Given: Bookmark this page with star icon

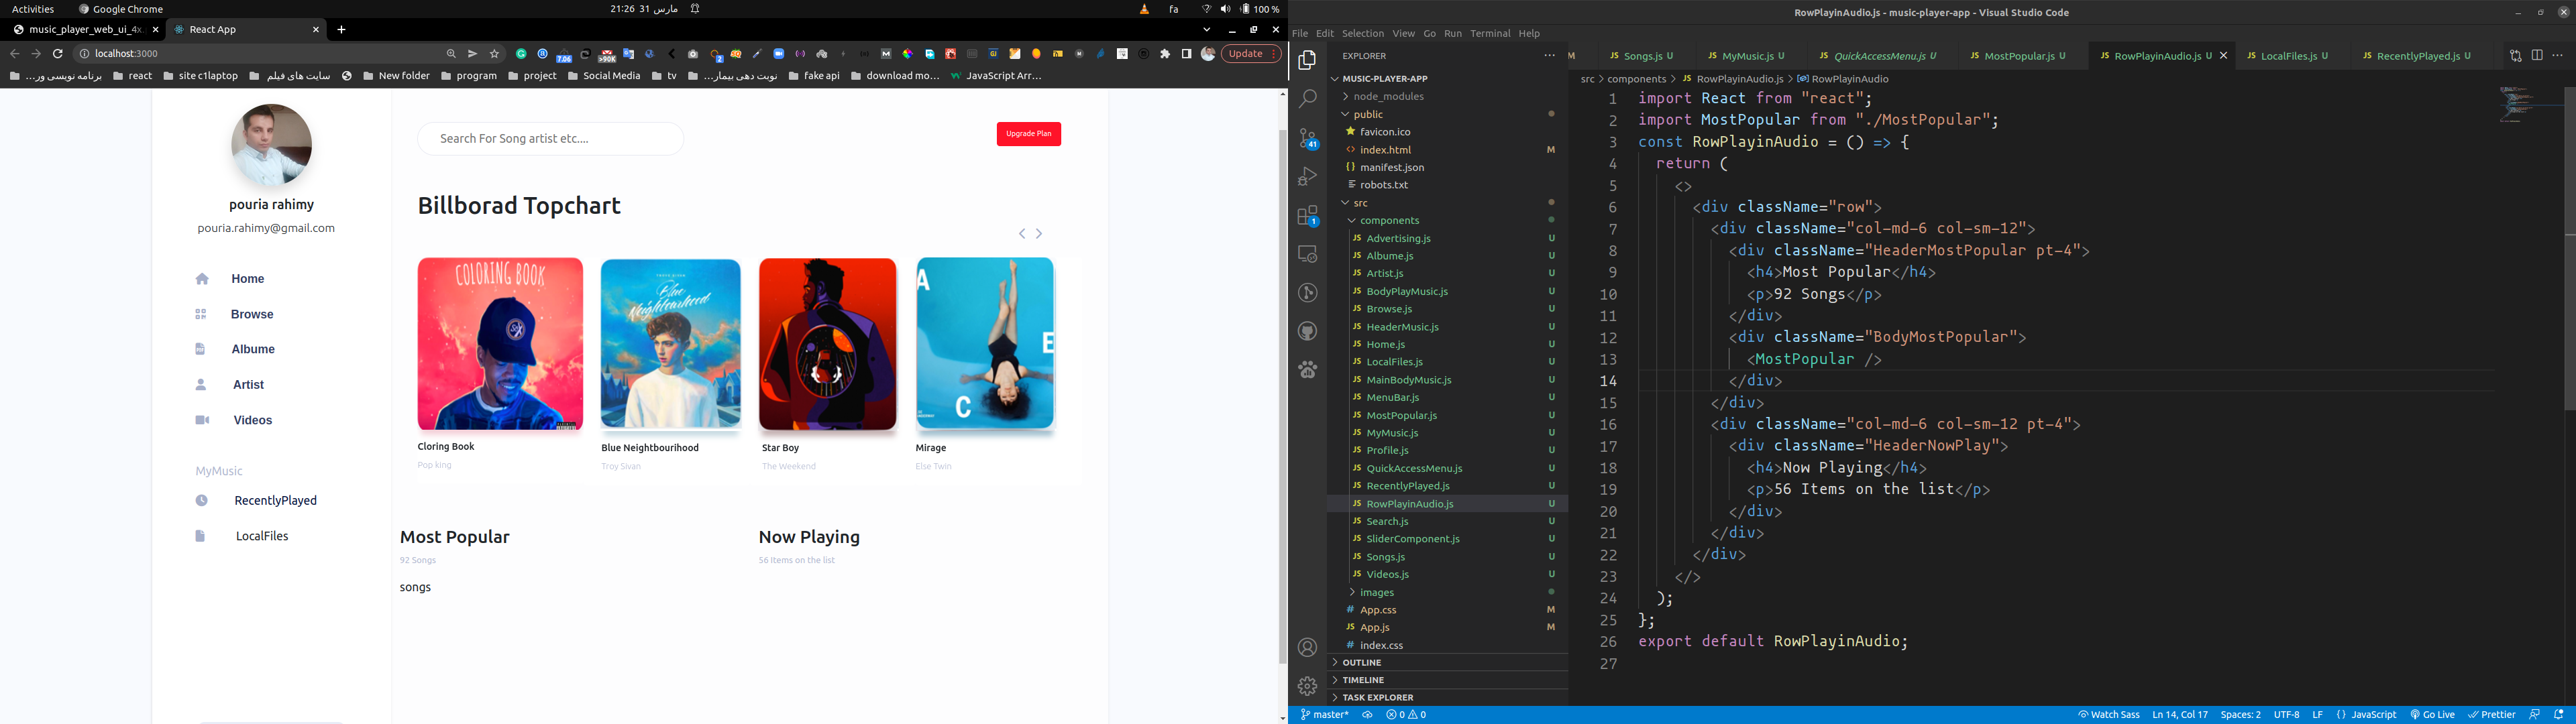Looking at the screenshot, I should (494, 54).
